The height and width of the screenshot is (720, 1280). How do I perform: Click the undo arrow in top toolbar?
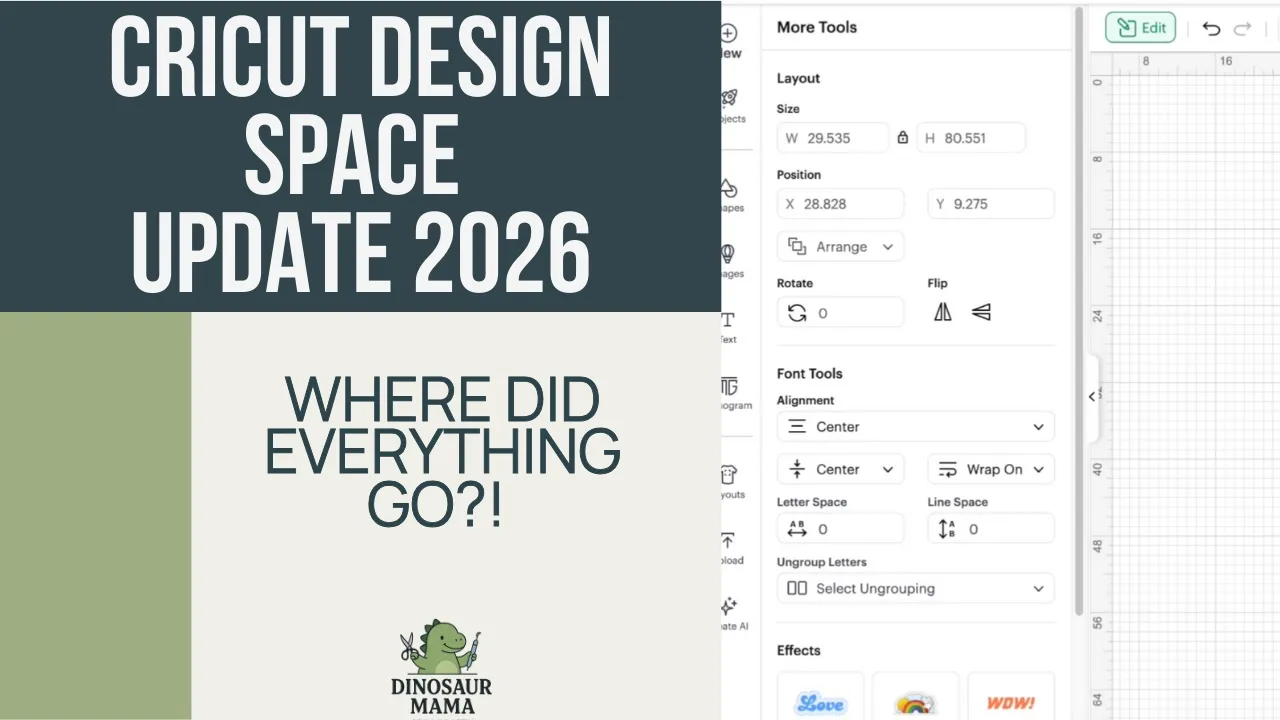(x=1211, y=28)
